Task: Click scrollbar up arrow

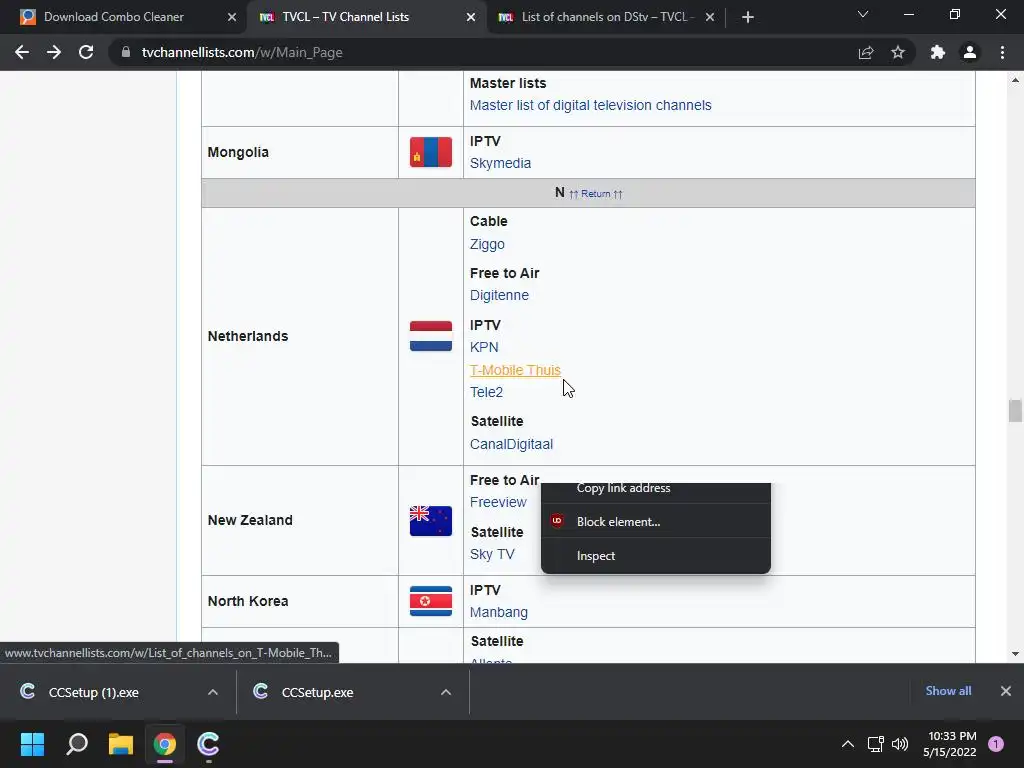Action: pos(1015,80)
